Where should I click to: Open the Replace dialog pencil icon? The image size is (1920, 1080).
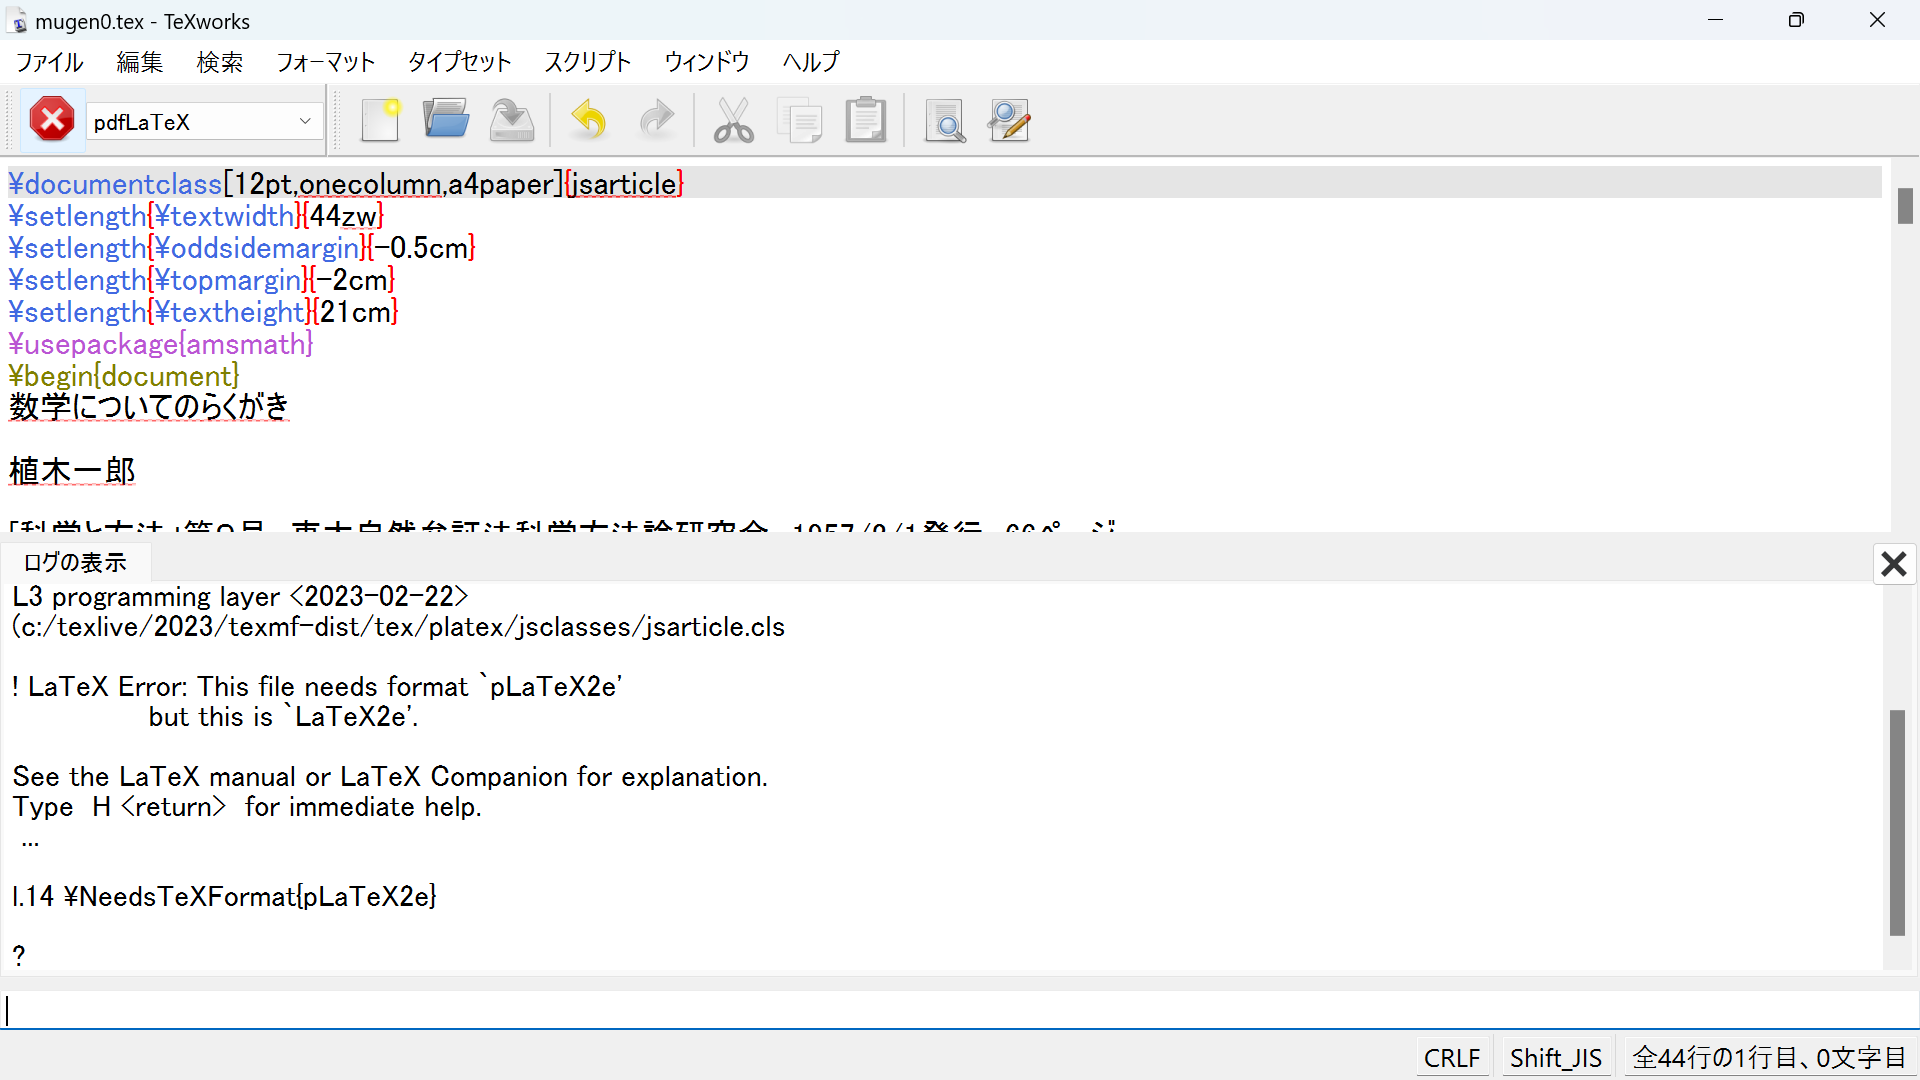coord(1009,121)
